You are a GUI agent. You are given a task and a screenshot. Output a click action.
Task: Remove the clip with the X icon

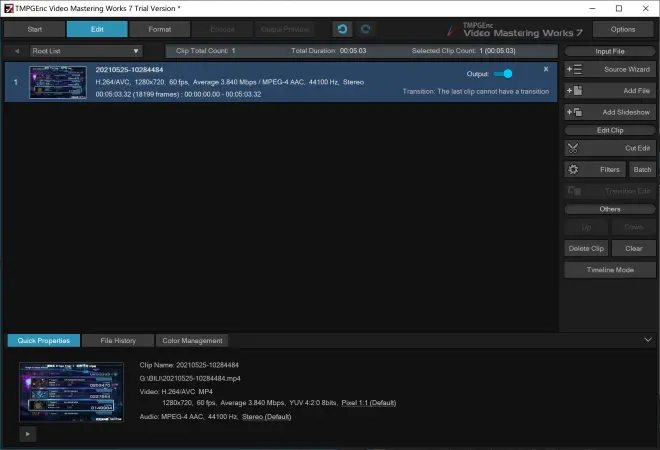click(546, 69)
